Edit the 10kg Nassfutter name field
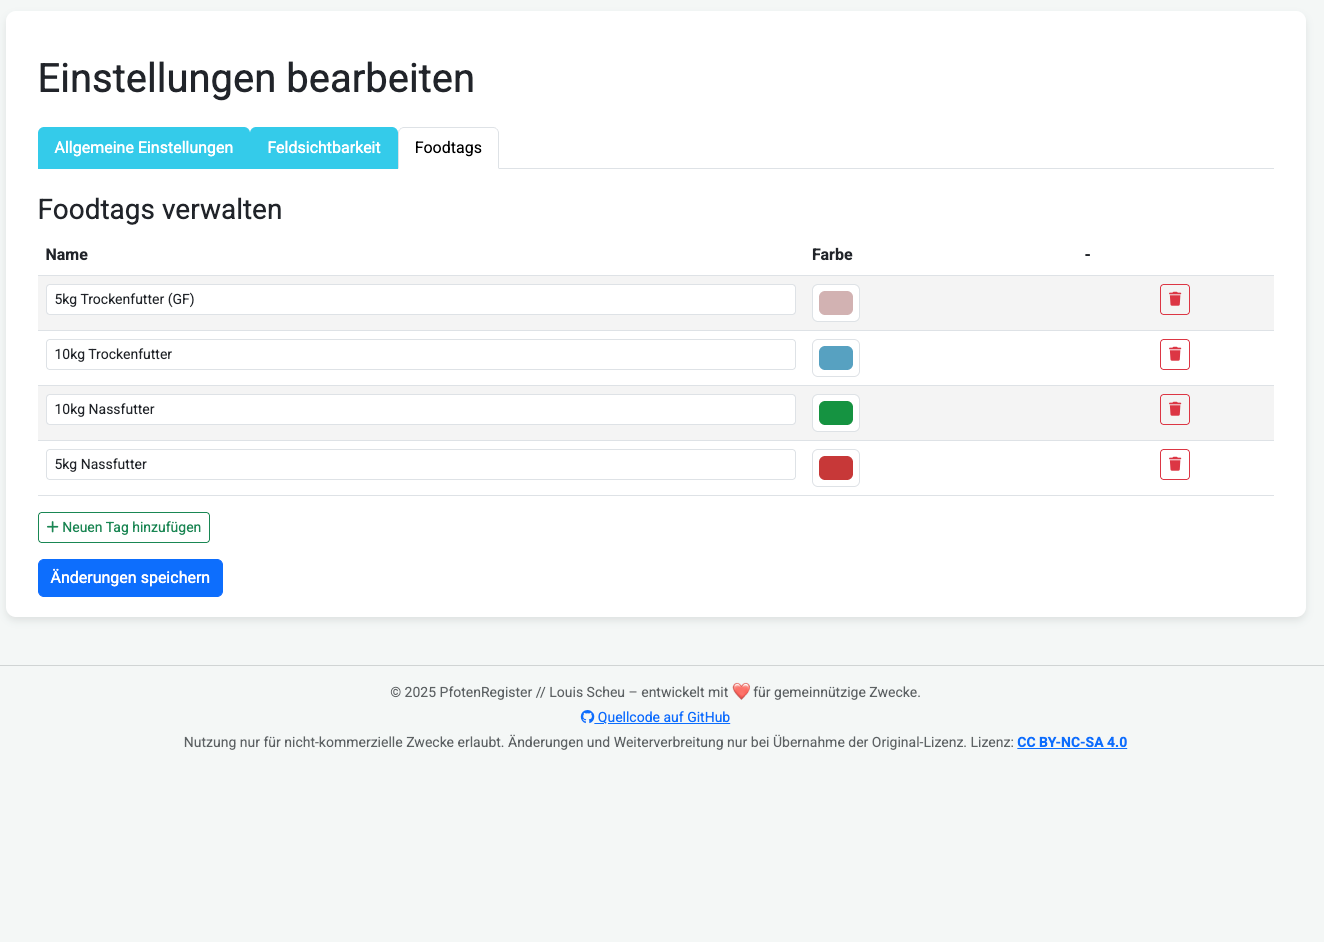Image resolution: width=1324 pixels, height=942 pixels. tap(421, 409)
